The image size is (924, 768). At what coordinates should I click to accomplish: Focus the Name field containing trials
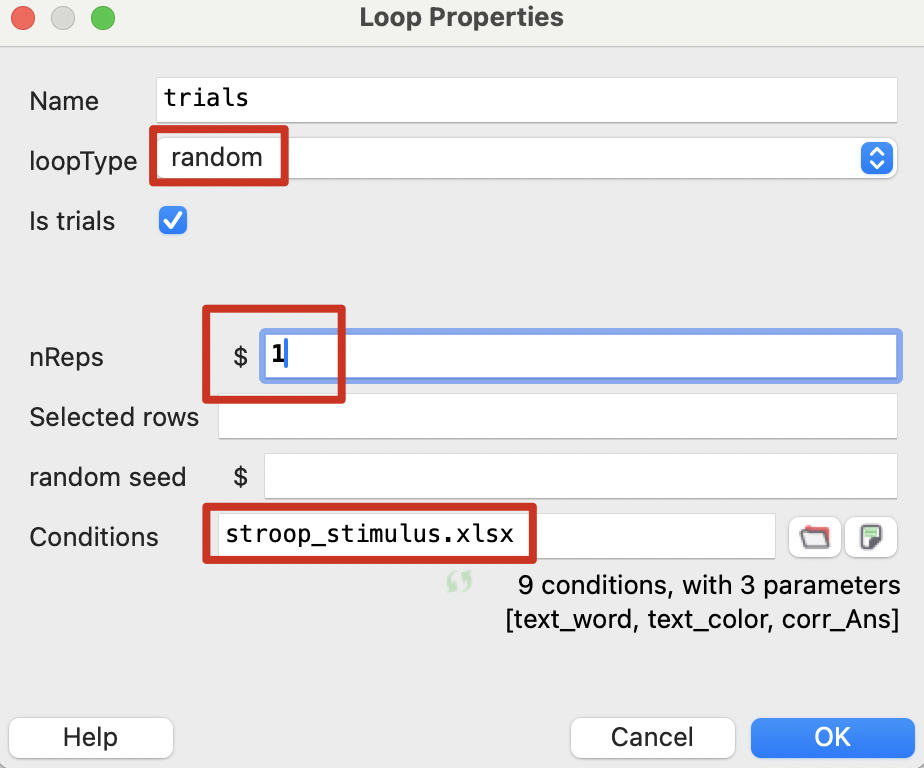(x=527, y=99)
